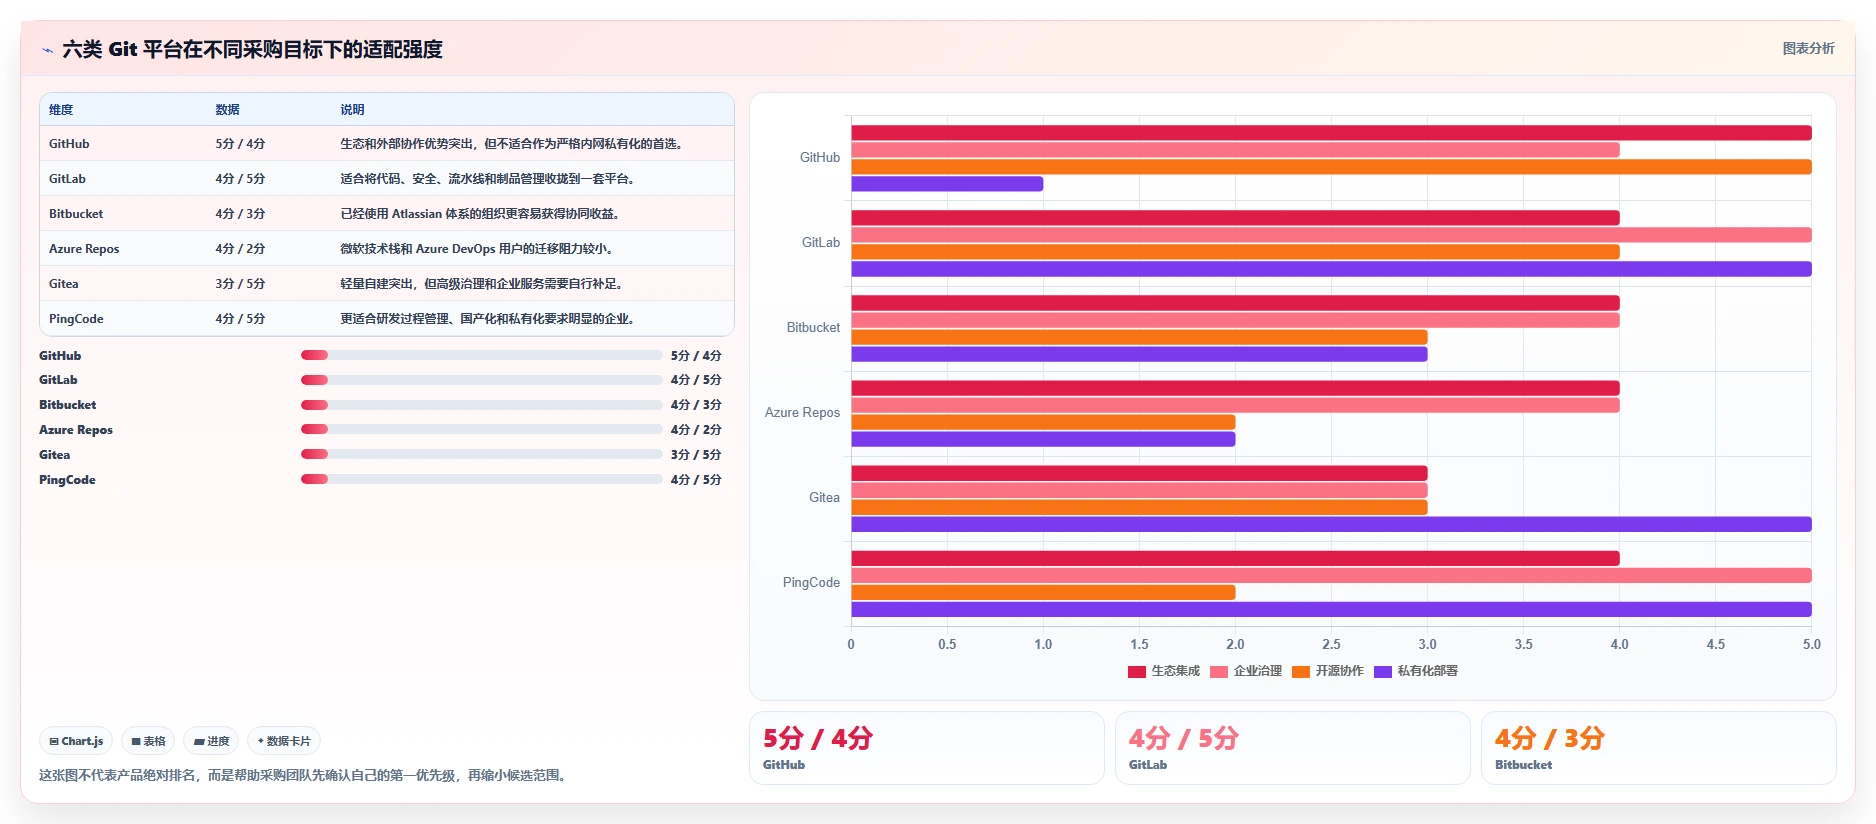Click the footnote '这张图不代表产品绝对排名…'
The height and width of the screenshot is (824, 1876).
coord(305,775)
